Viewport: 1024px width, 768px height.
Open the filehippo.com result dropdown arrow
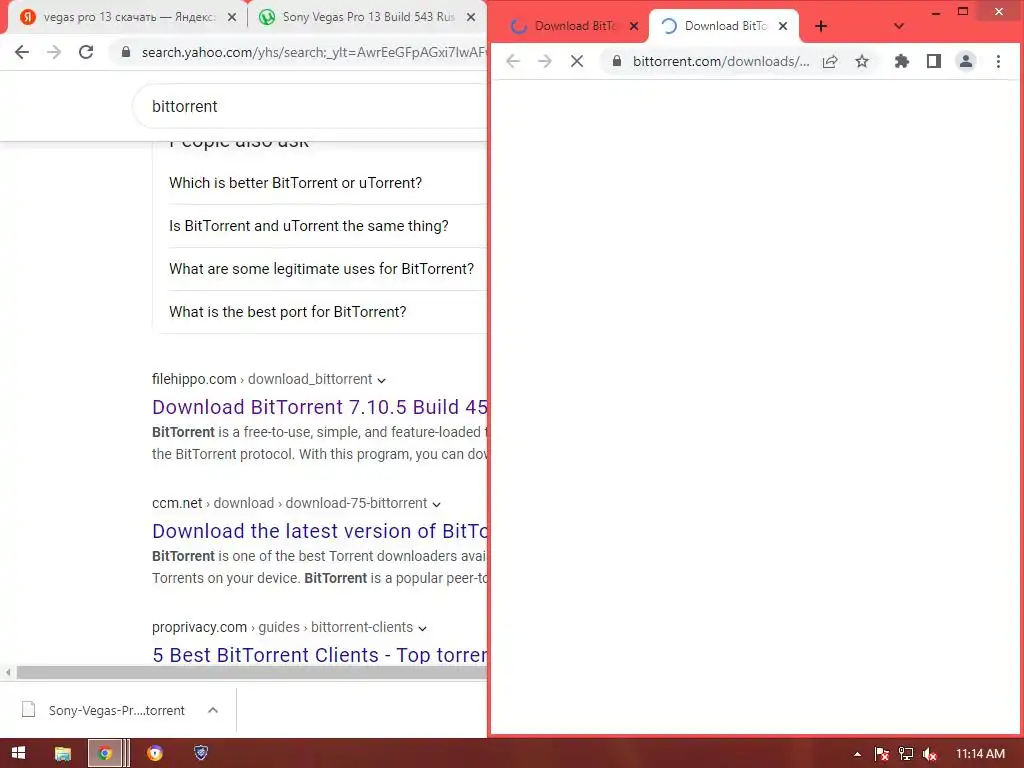(381, 380)
